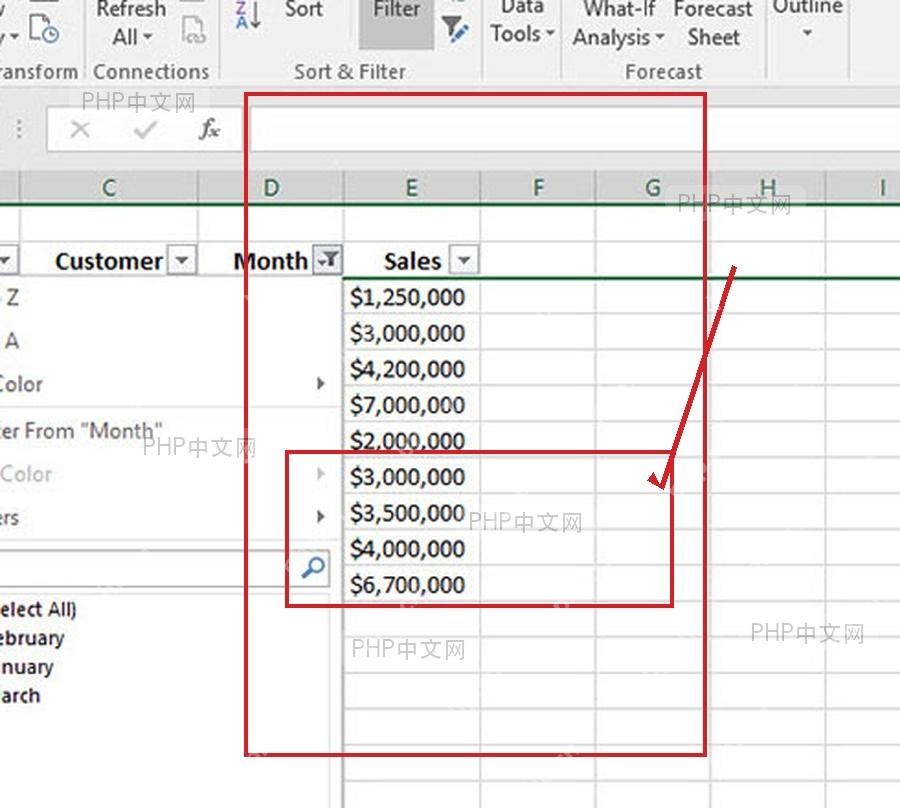900x808 pixels.
Task: Select the cell showing $4,200,000
Action: 412,369
